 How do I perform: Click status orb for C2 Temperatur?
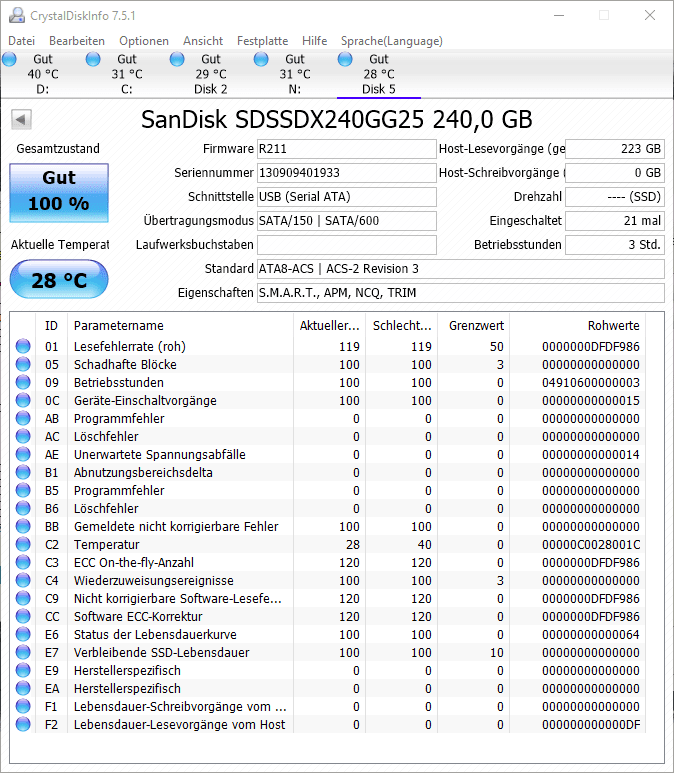point(23,544)
